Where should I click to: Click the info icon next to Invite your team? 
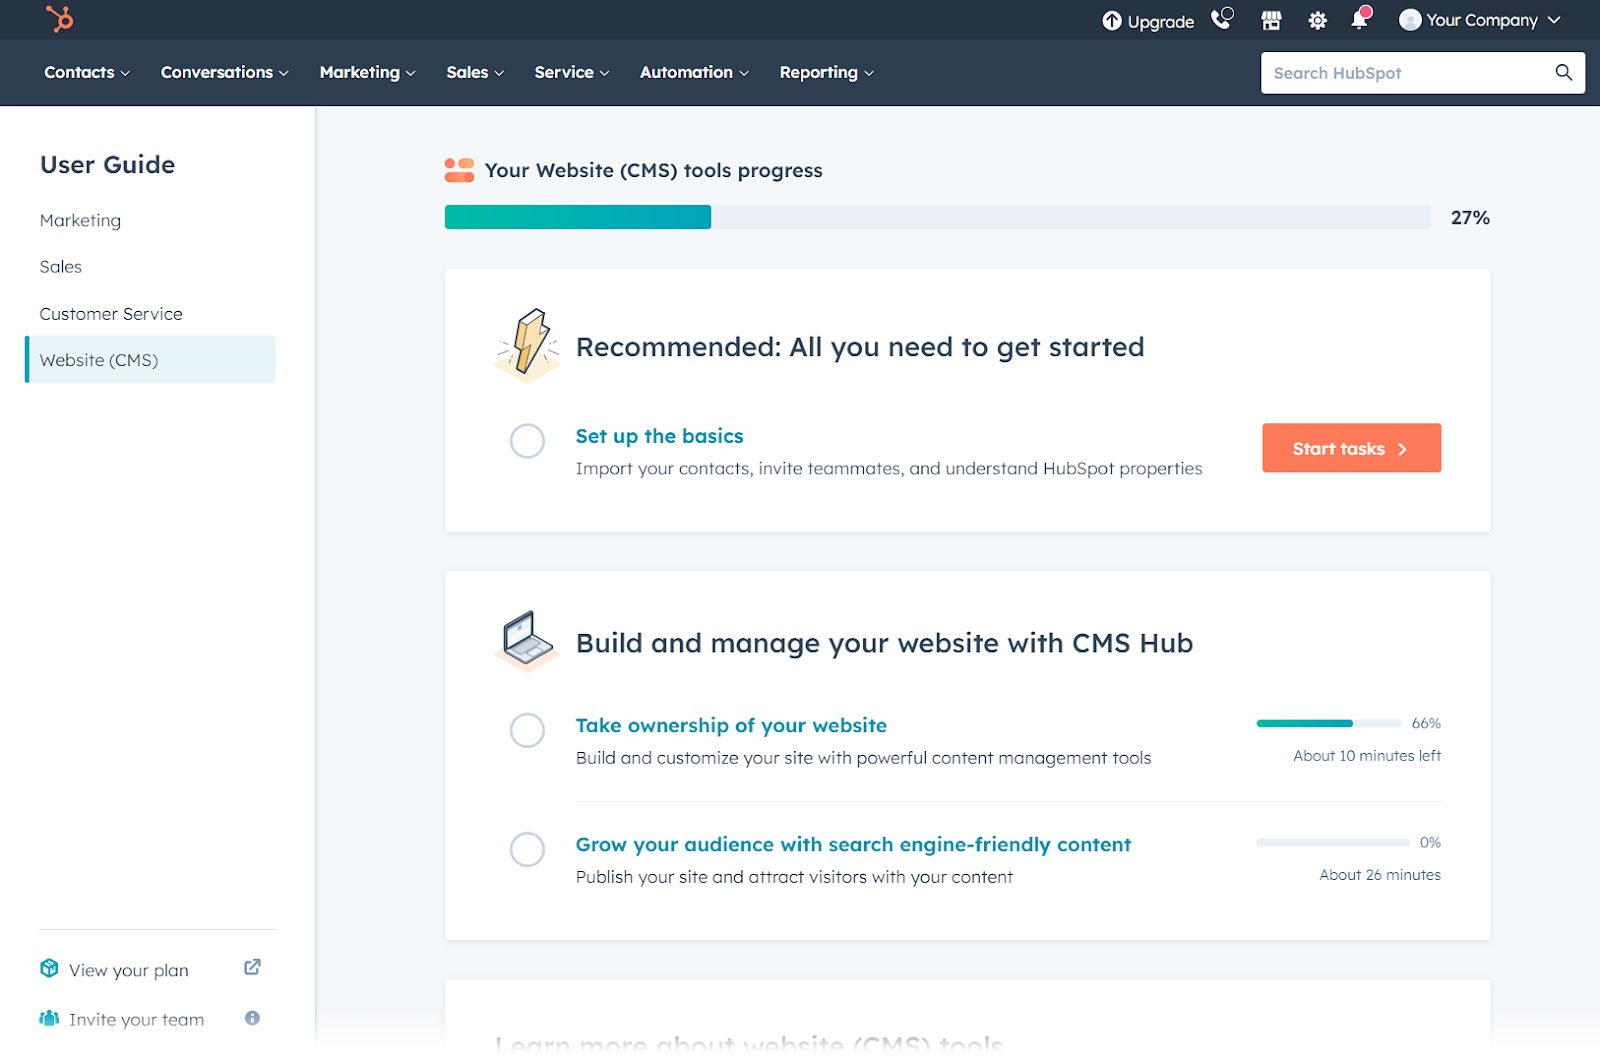(252, 1018)
